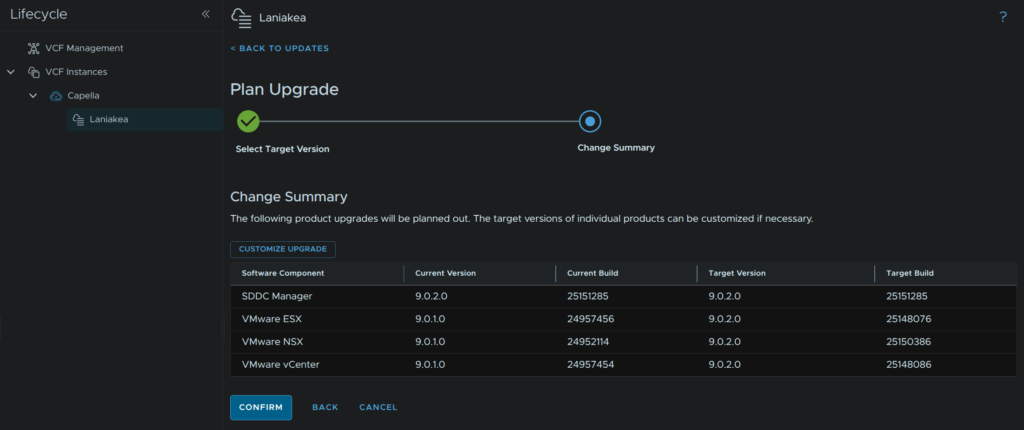Collapse the VCF Instances tree node
The height and width of the screenshot is (430, 1024).
[x=11, y=72]
